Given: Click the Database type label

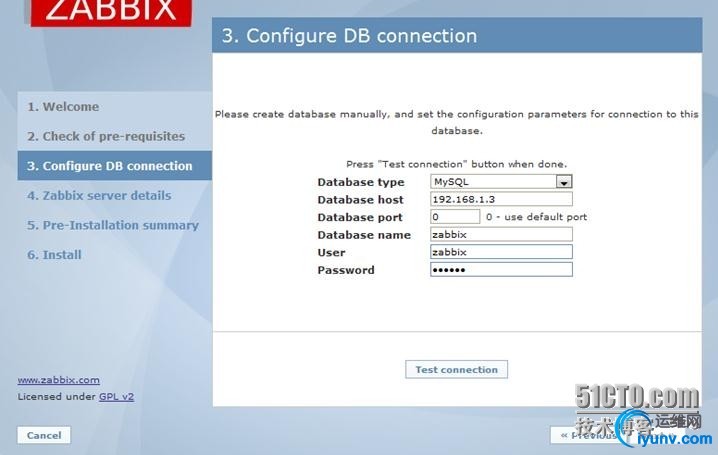Looking at the screenshot, I should [361, 182].
